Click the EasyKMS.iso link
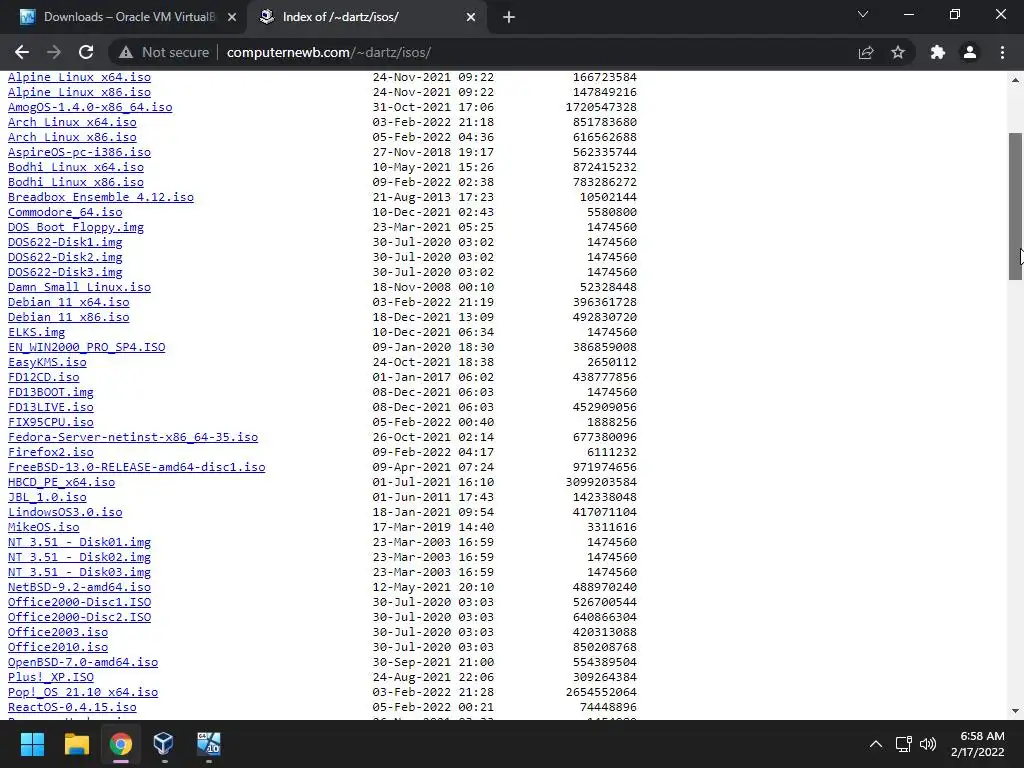This screenshot has height=768, width=1024. [x=47, y=362]
